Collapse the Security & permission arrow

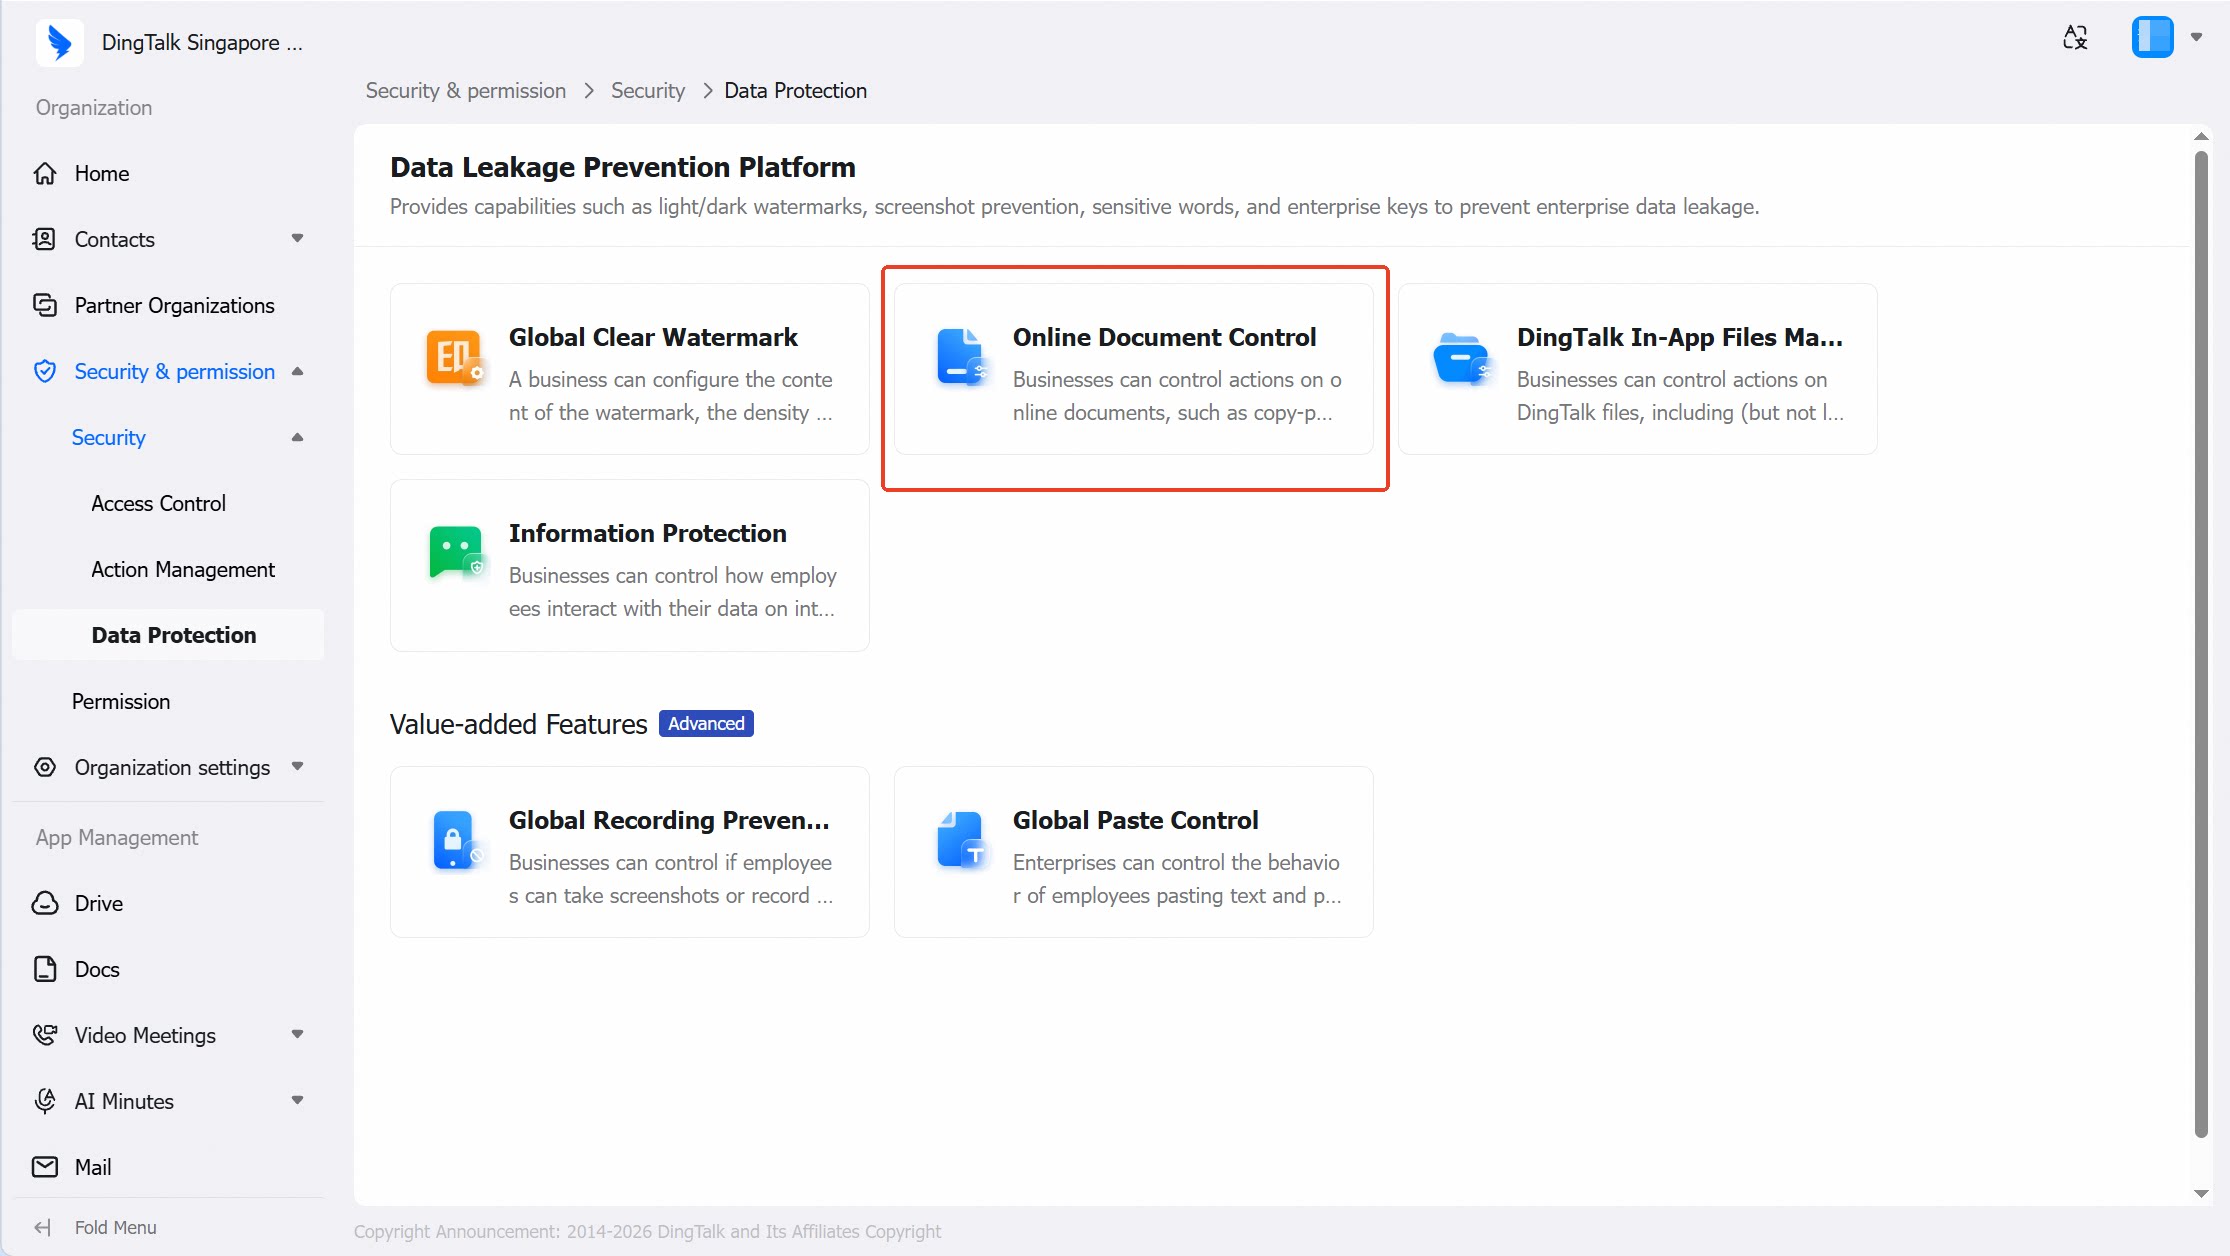pyautogui.click(x=297, y=371)
